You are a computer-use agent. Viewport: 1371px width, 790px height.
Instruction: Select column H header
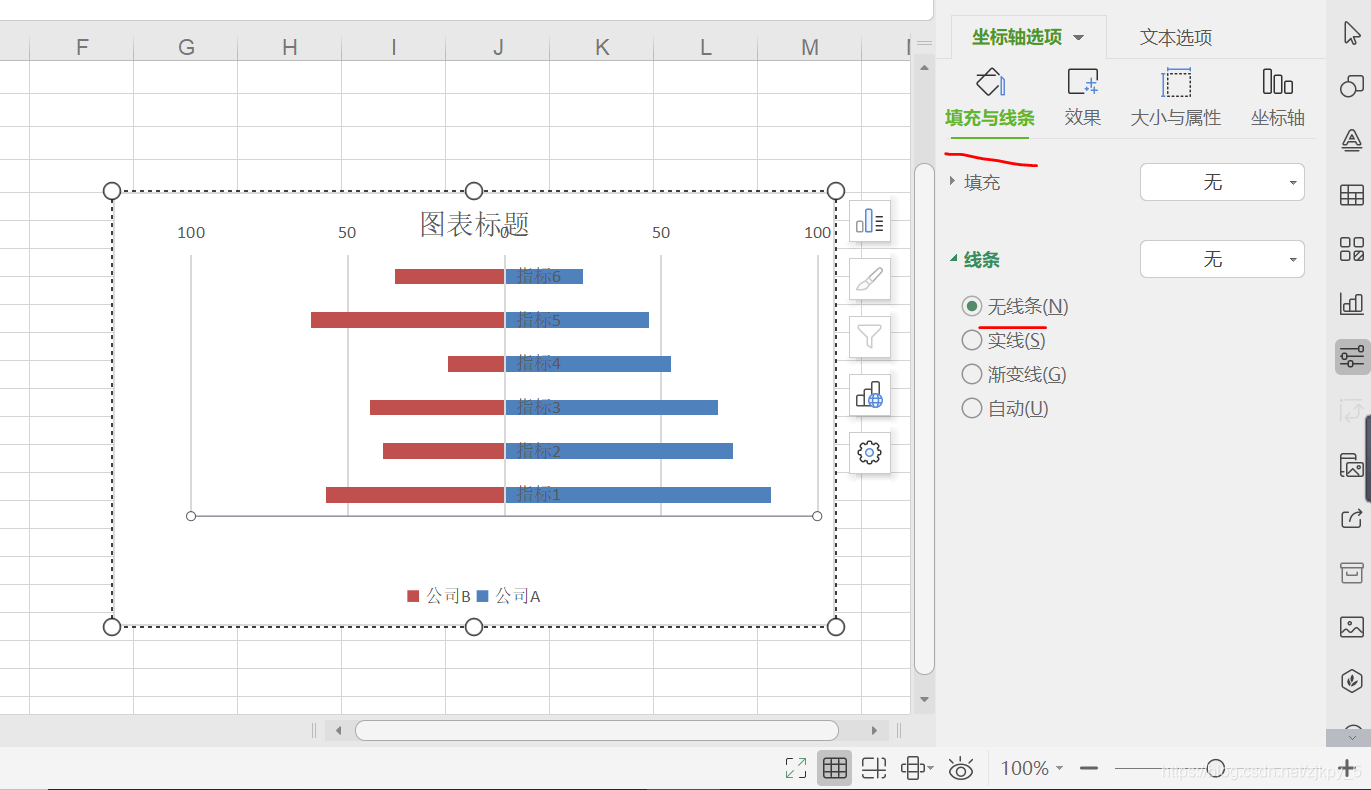click(290, 47)
